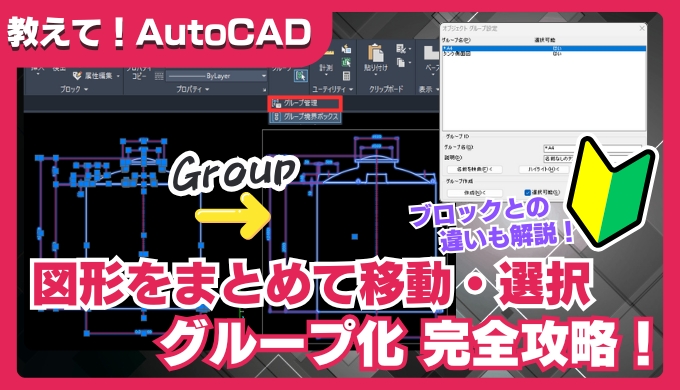Select グループ境界ボックス from the group dropdown menu
Screen dimensions: 680x390
[x=305, y=117]
